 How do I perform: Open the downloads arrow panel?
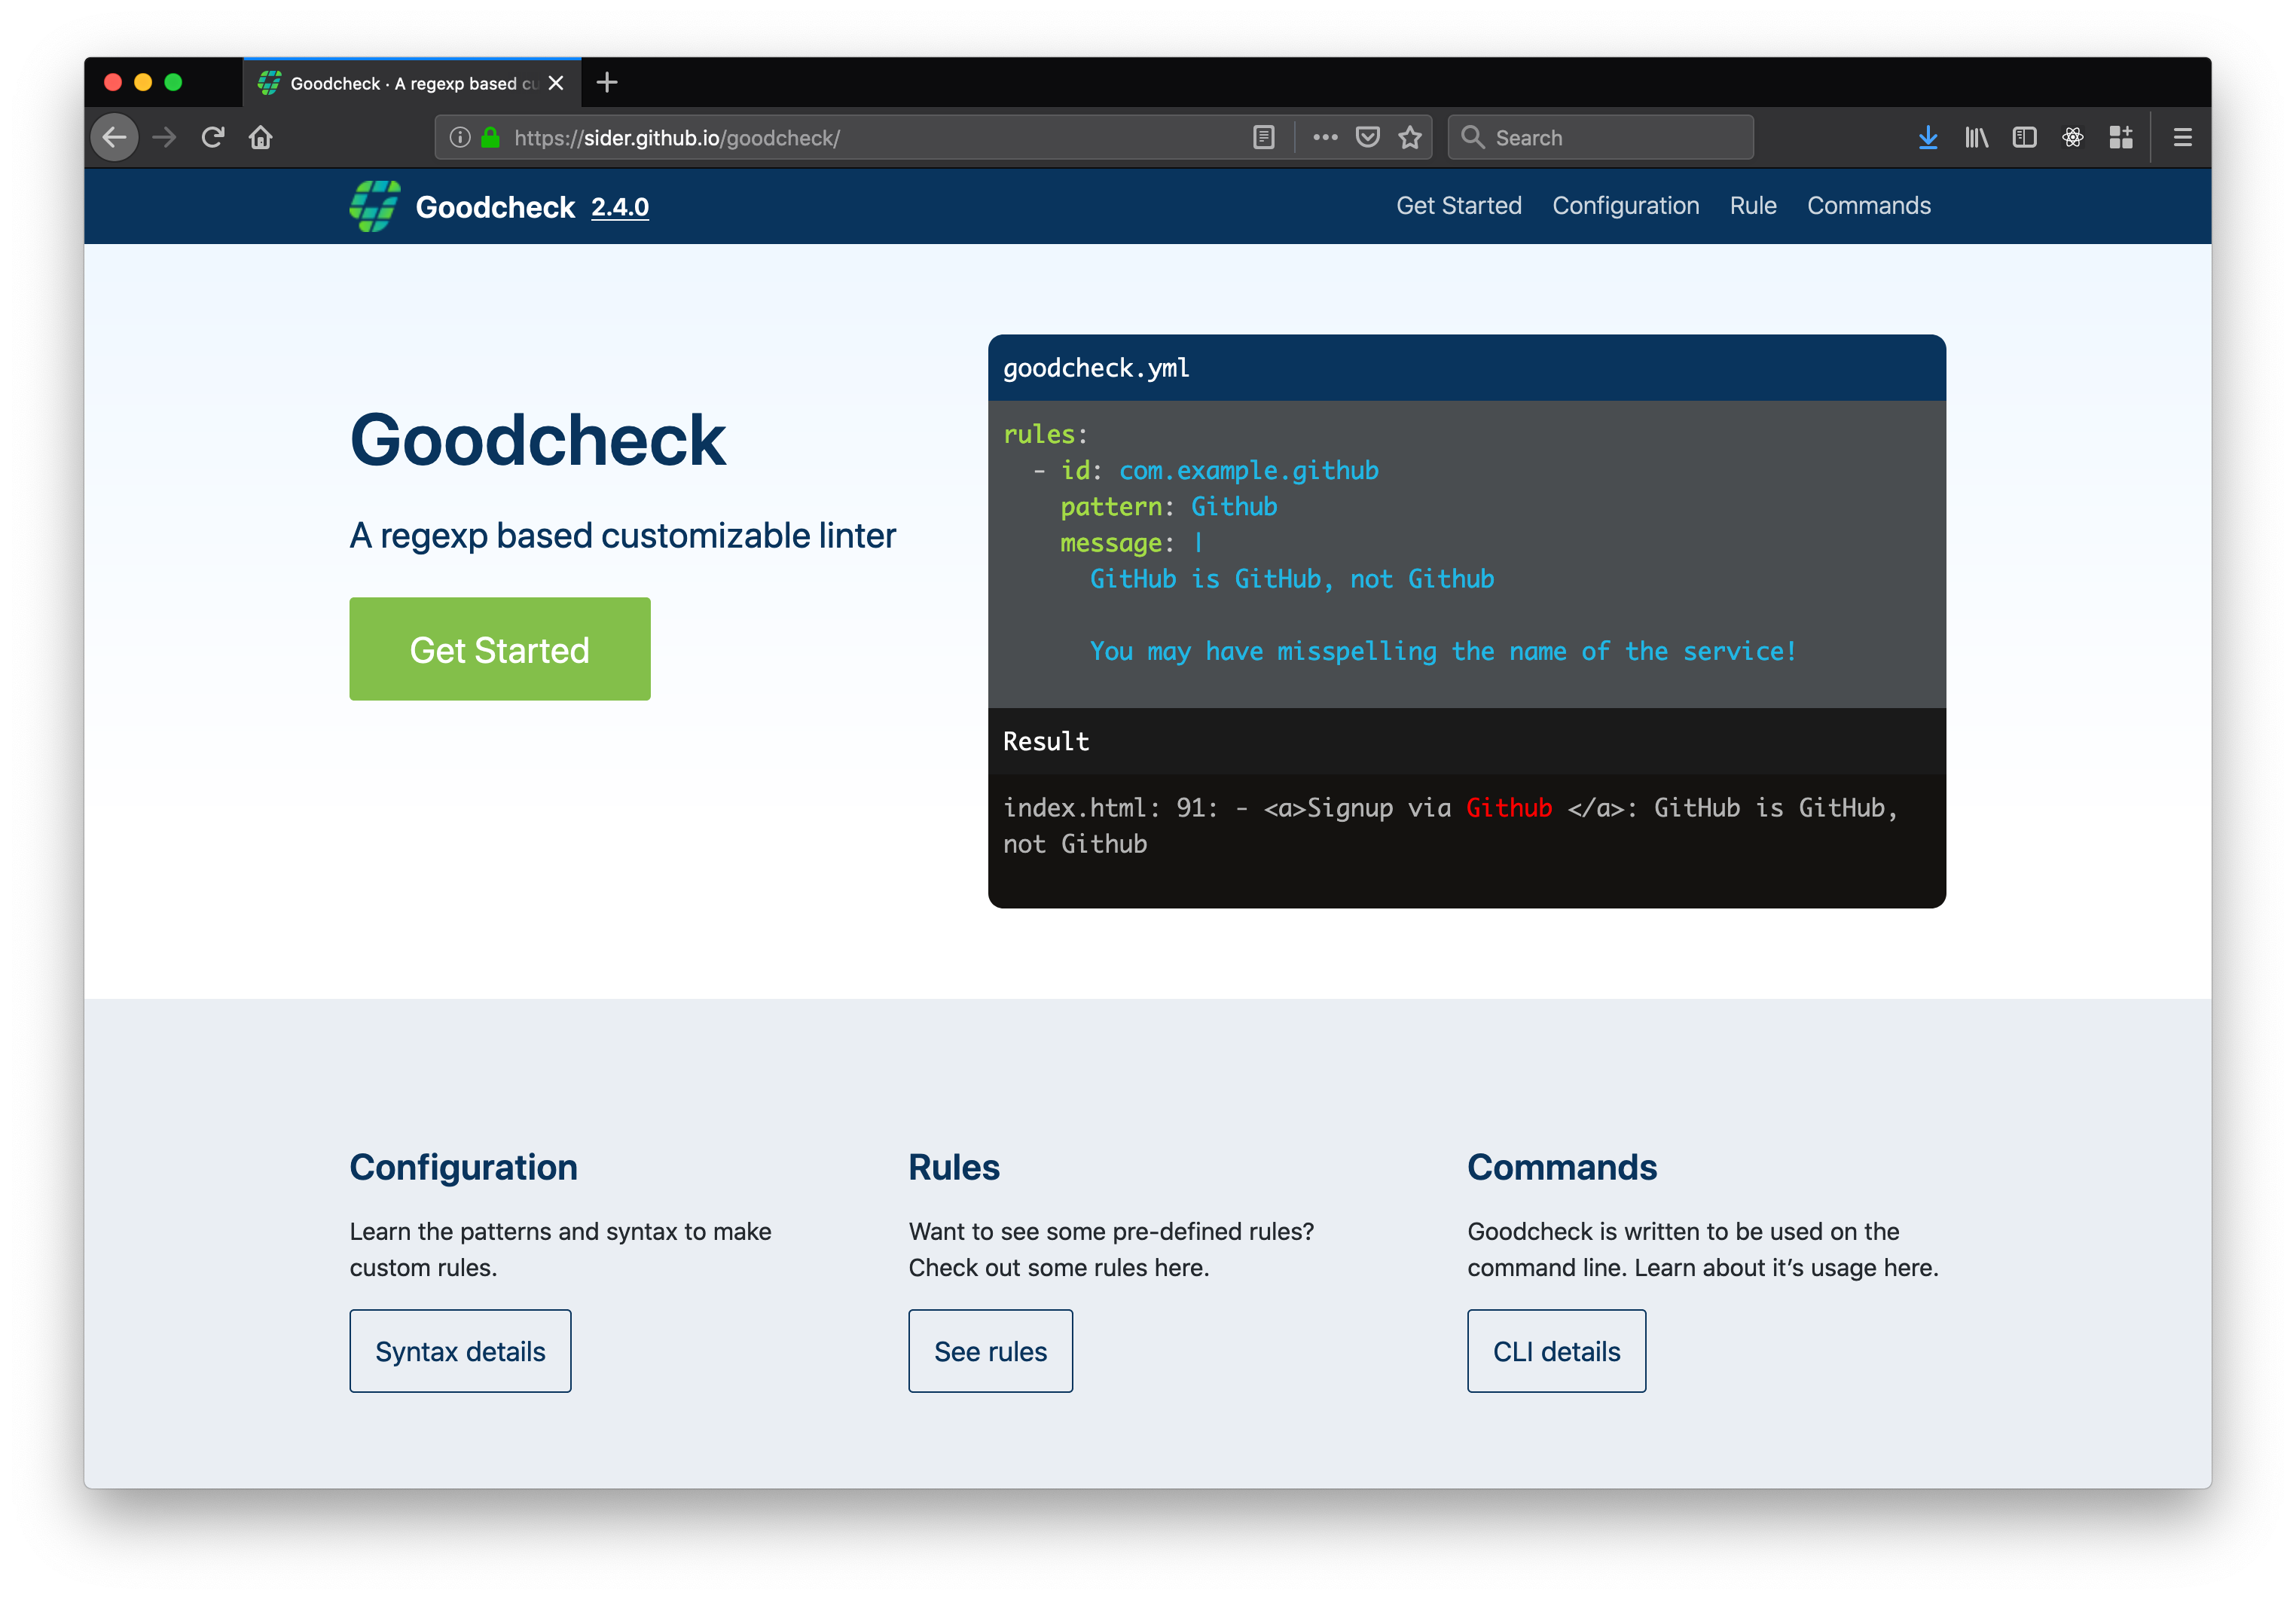tap(1928, 138)
